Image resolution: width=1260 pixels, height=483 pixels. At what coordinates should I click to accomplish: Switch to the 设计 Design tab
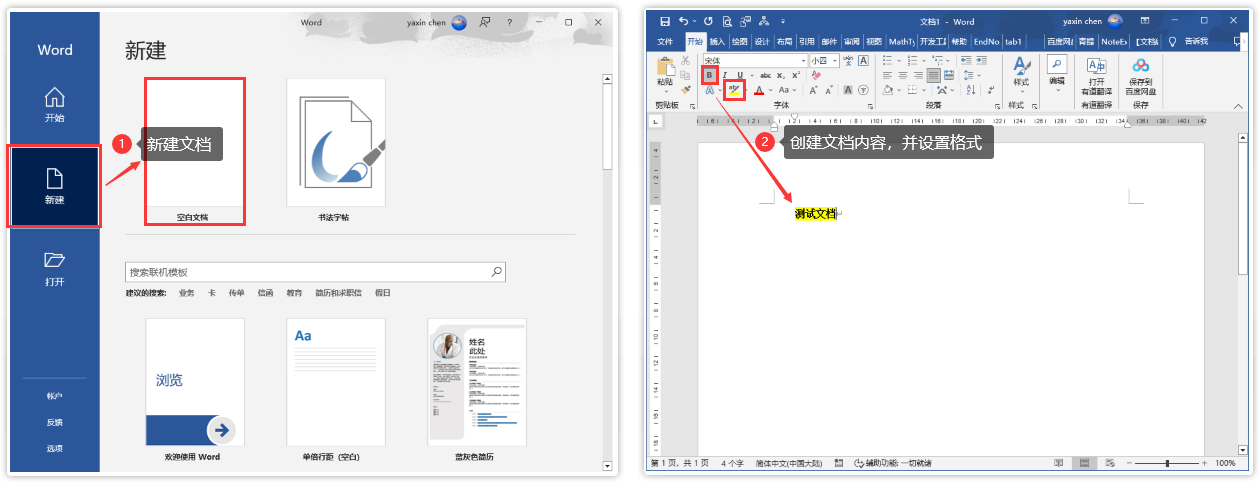click(x=762, y=42)
